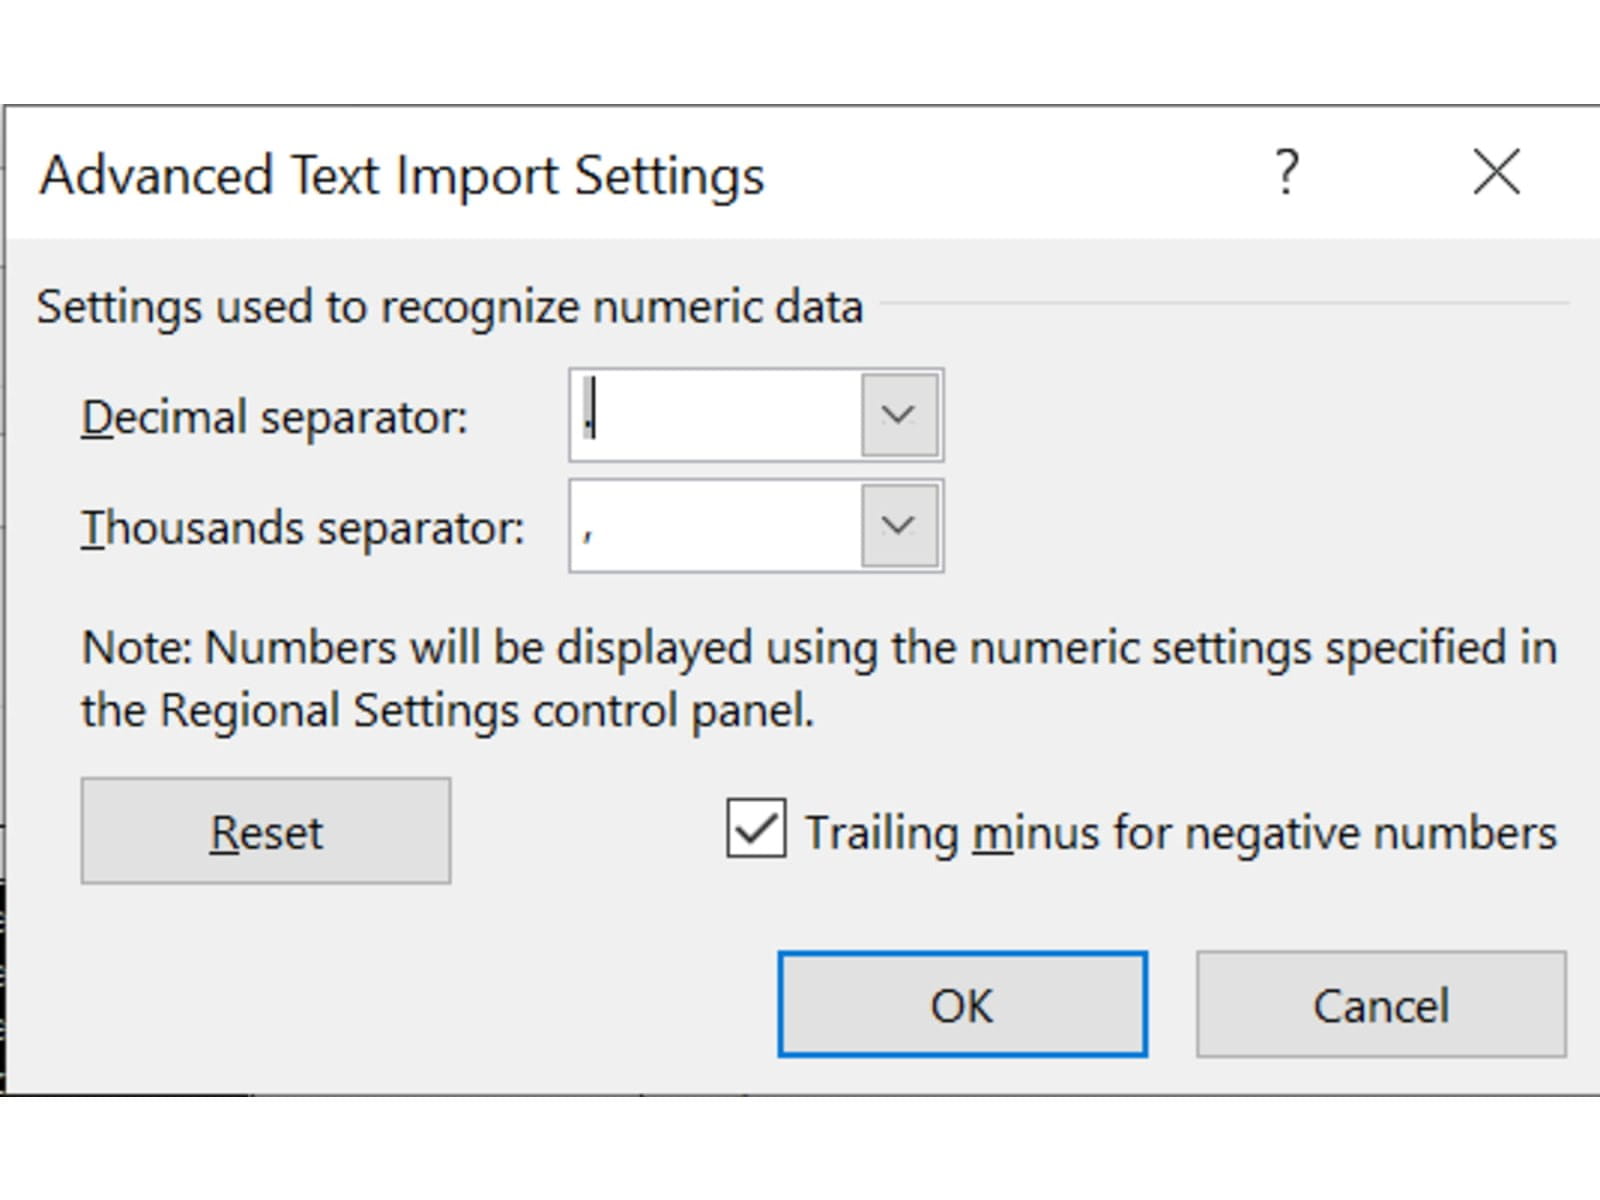Close the Advanced Text Import Settings dialog
The image size is (1600, 1200).
click(1496, 172)
